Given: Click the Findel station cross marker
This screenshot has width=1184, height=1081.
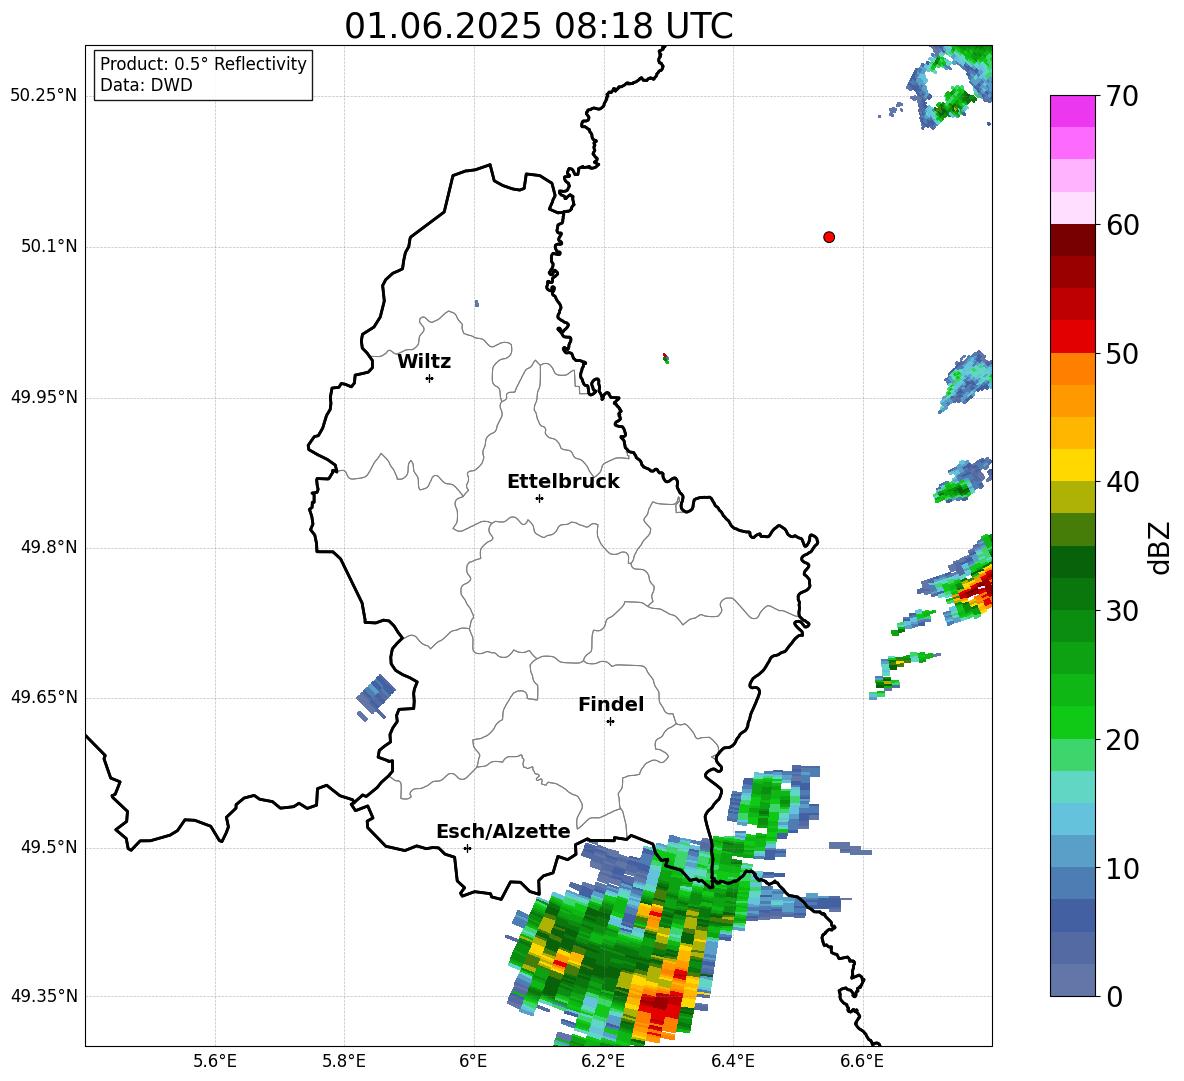Looking at the screenshot, I should click(x=610, y=722).
